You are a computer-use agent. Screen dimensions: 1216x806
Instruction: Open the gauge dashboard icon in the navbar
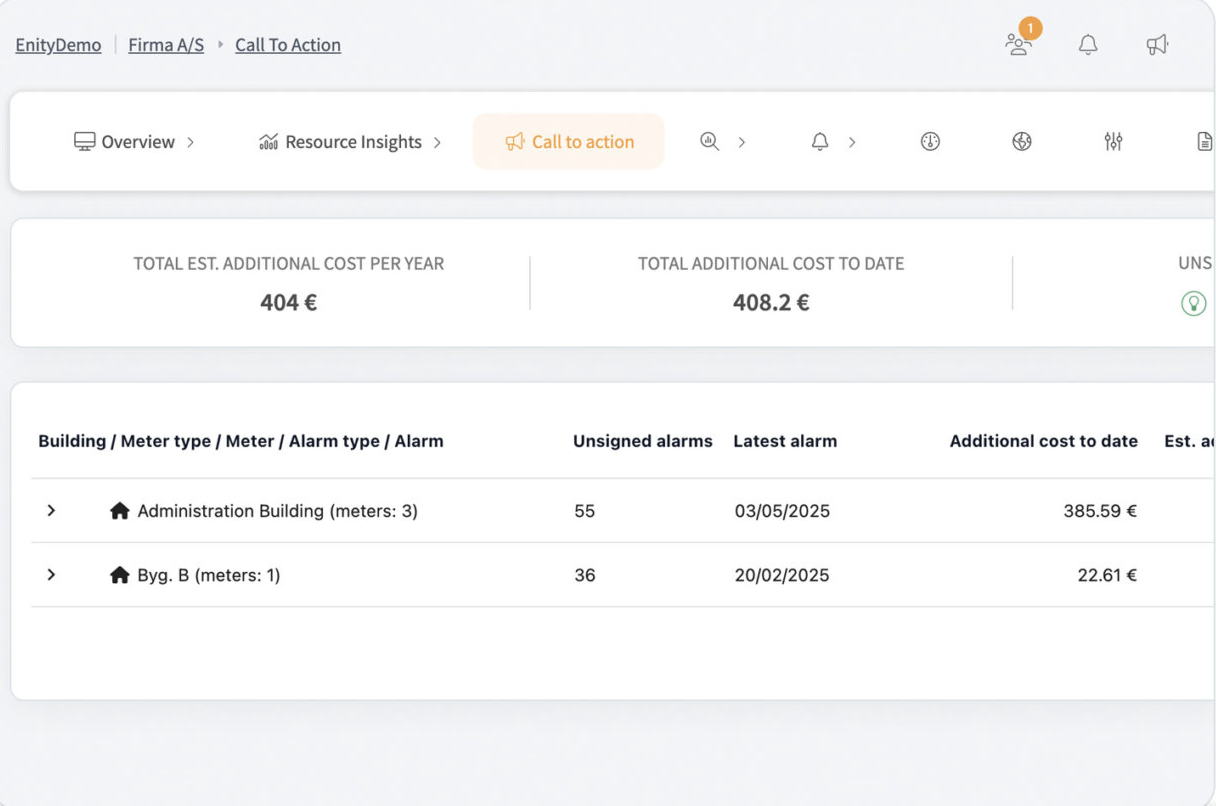click(928, 141)
